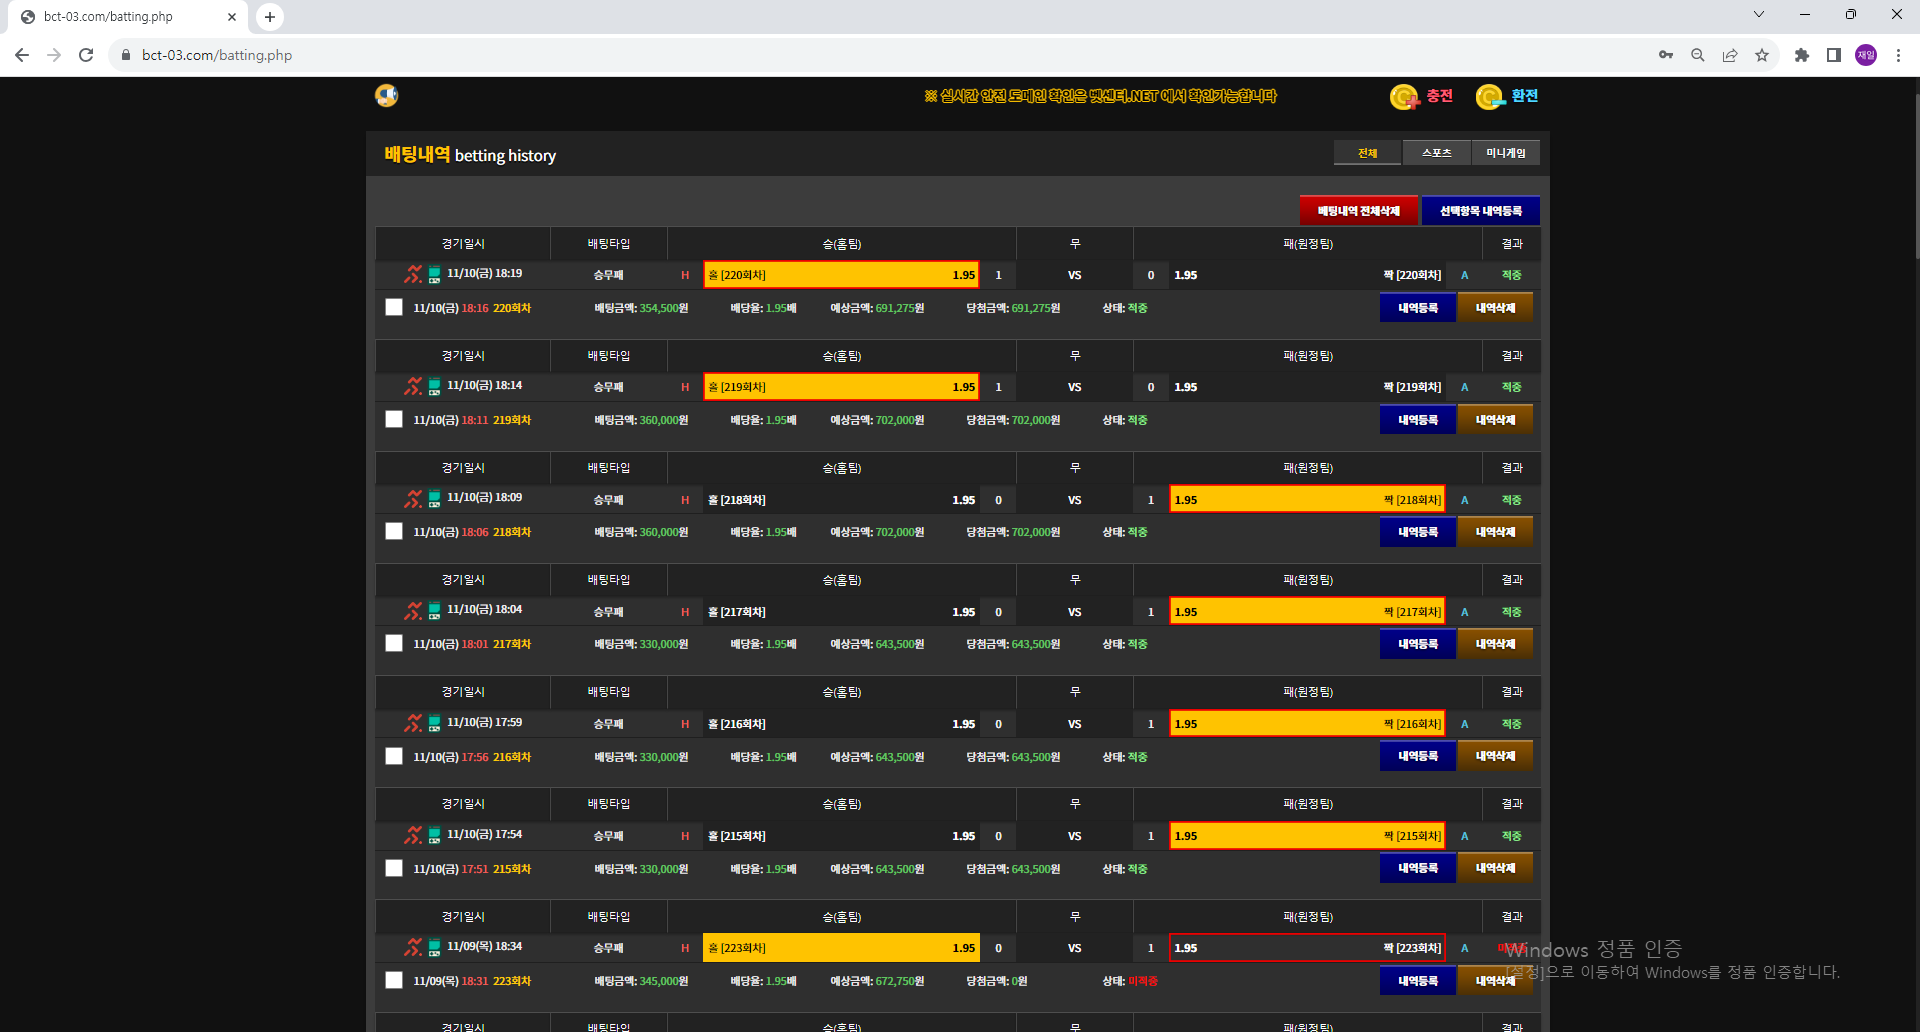Bookmark this page with the star icon
This screenshot has height=1032, width=1920.
tap(1762, 55)
